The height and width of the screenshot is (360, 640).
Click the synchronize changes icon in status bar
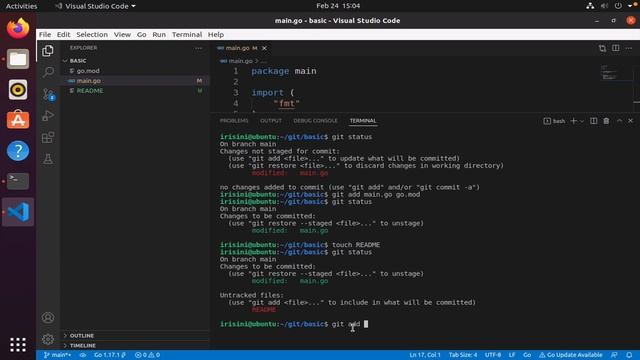tap(83, 355)
